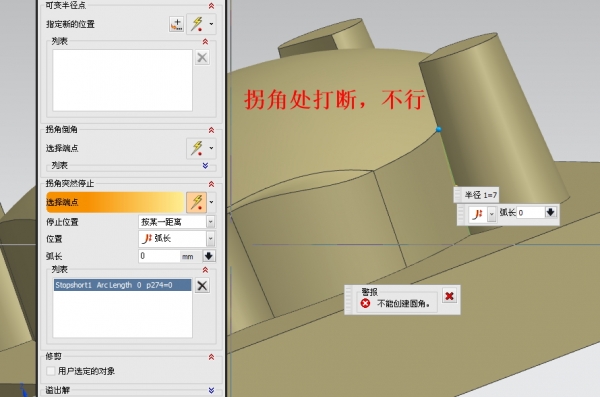Open dropdown arrow beside highlighted lightning icon
This screenshot has width=600, height=397.
(211, 202)
